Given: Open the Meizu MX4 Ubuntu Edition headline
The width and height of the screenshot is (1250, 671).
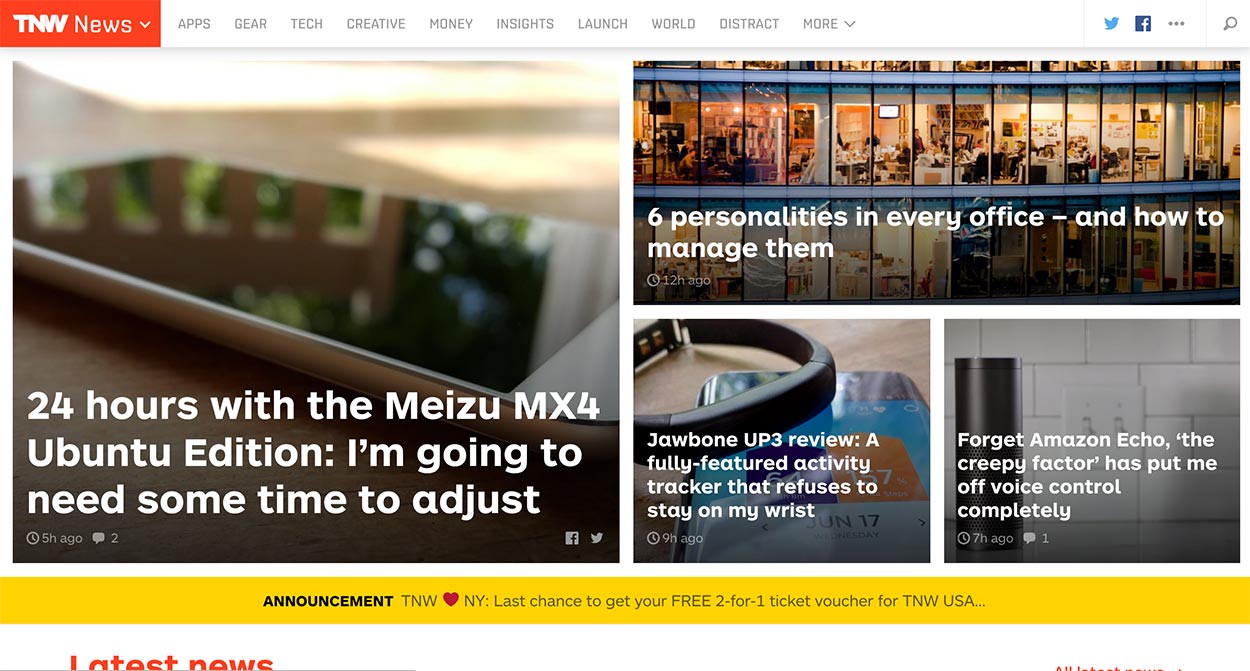Looking at the screenshot, I should [x=313, y=452].
